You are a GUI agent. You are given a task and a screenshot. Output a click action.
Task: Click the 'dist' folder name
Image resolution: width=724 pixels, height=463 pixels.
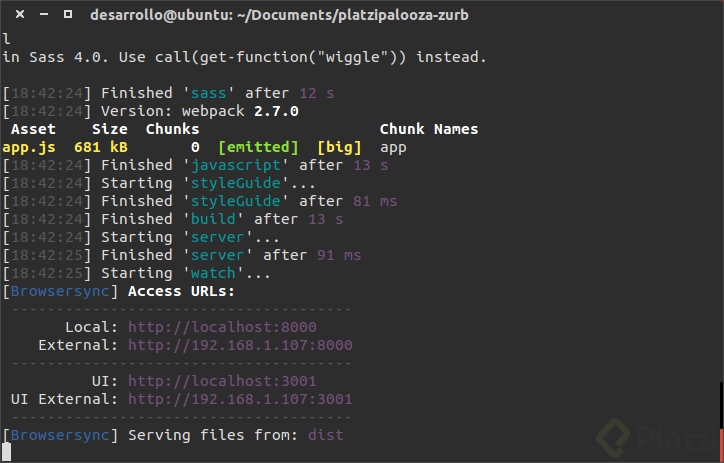point(326,435)
